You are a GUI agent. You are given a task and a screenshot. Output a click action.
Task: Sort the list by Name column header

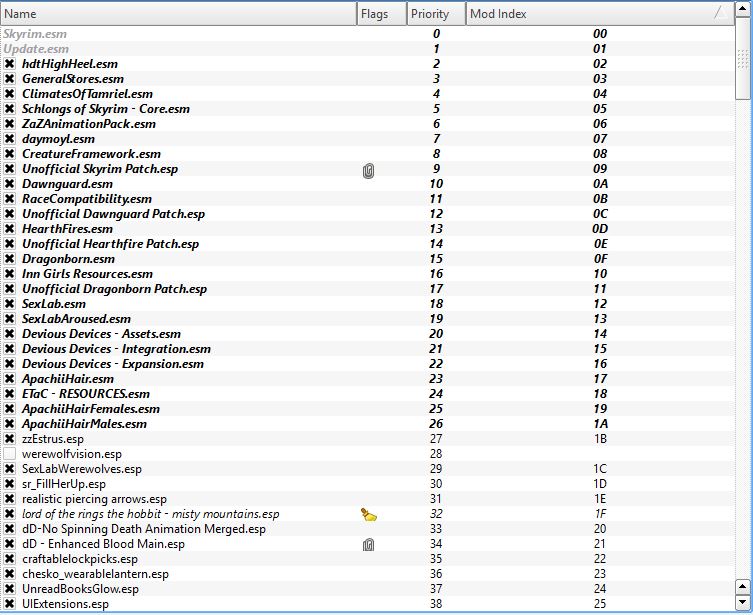coord(178,14)
